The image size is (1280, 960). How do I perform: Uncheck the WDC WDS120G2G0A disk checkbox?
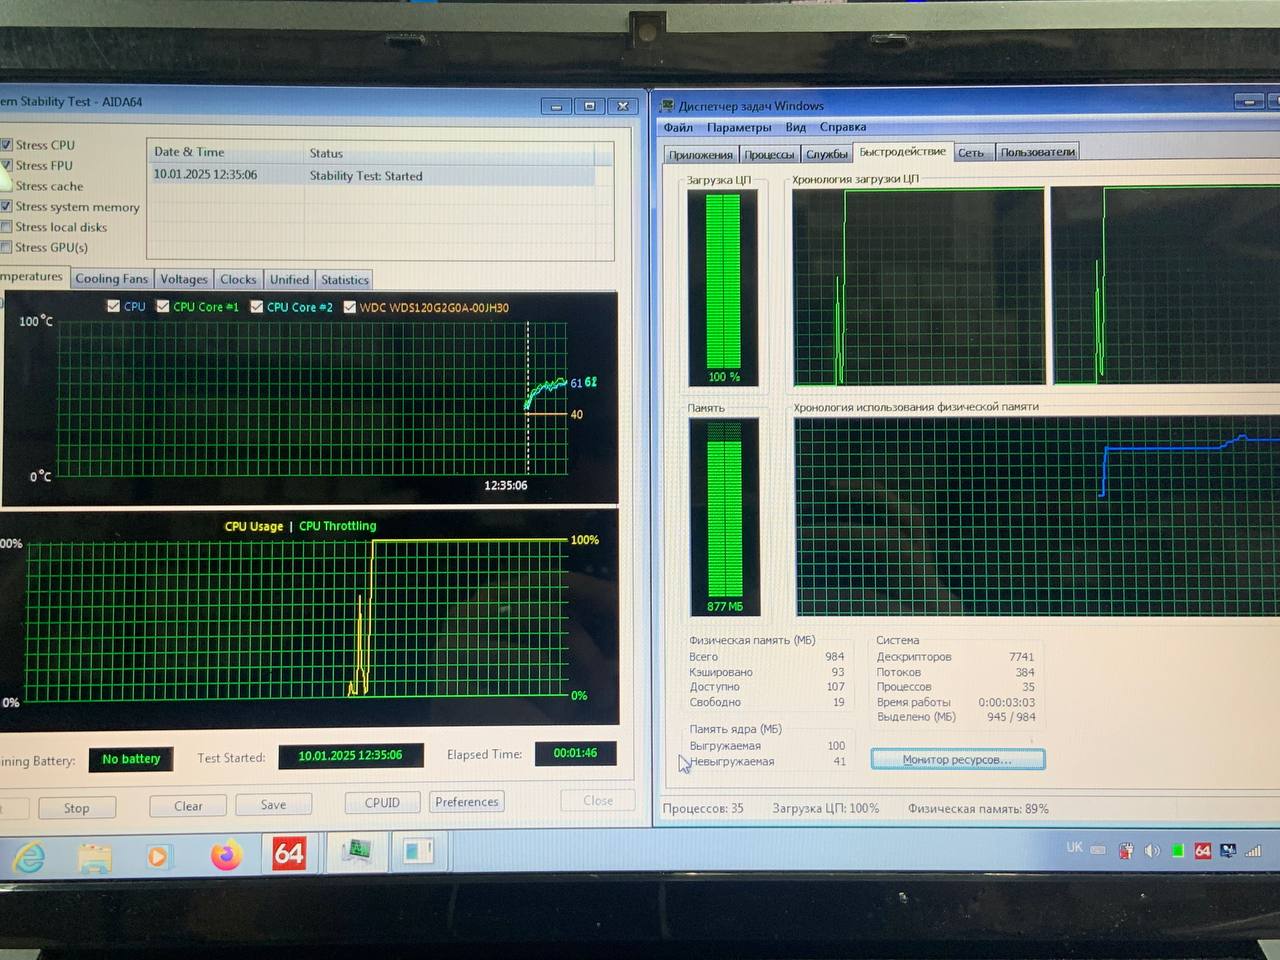(x=350, y=307)
